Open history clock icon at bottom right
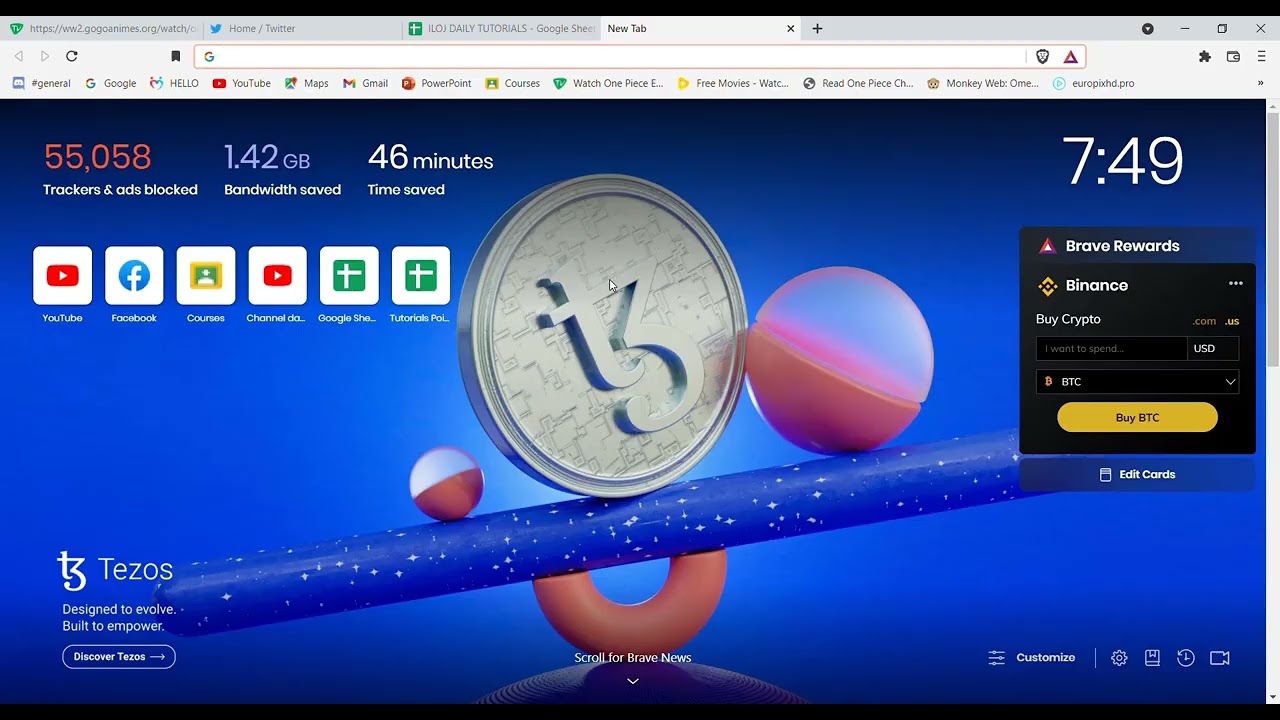Image resolution: width=1280 pixels, height=720 pixels. [x=1186, y=658]
